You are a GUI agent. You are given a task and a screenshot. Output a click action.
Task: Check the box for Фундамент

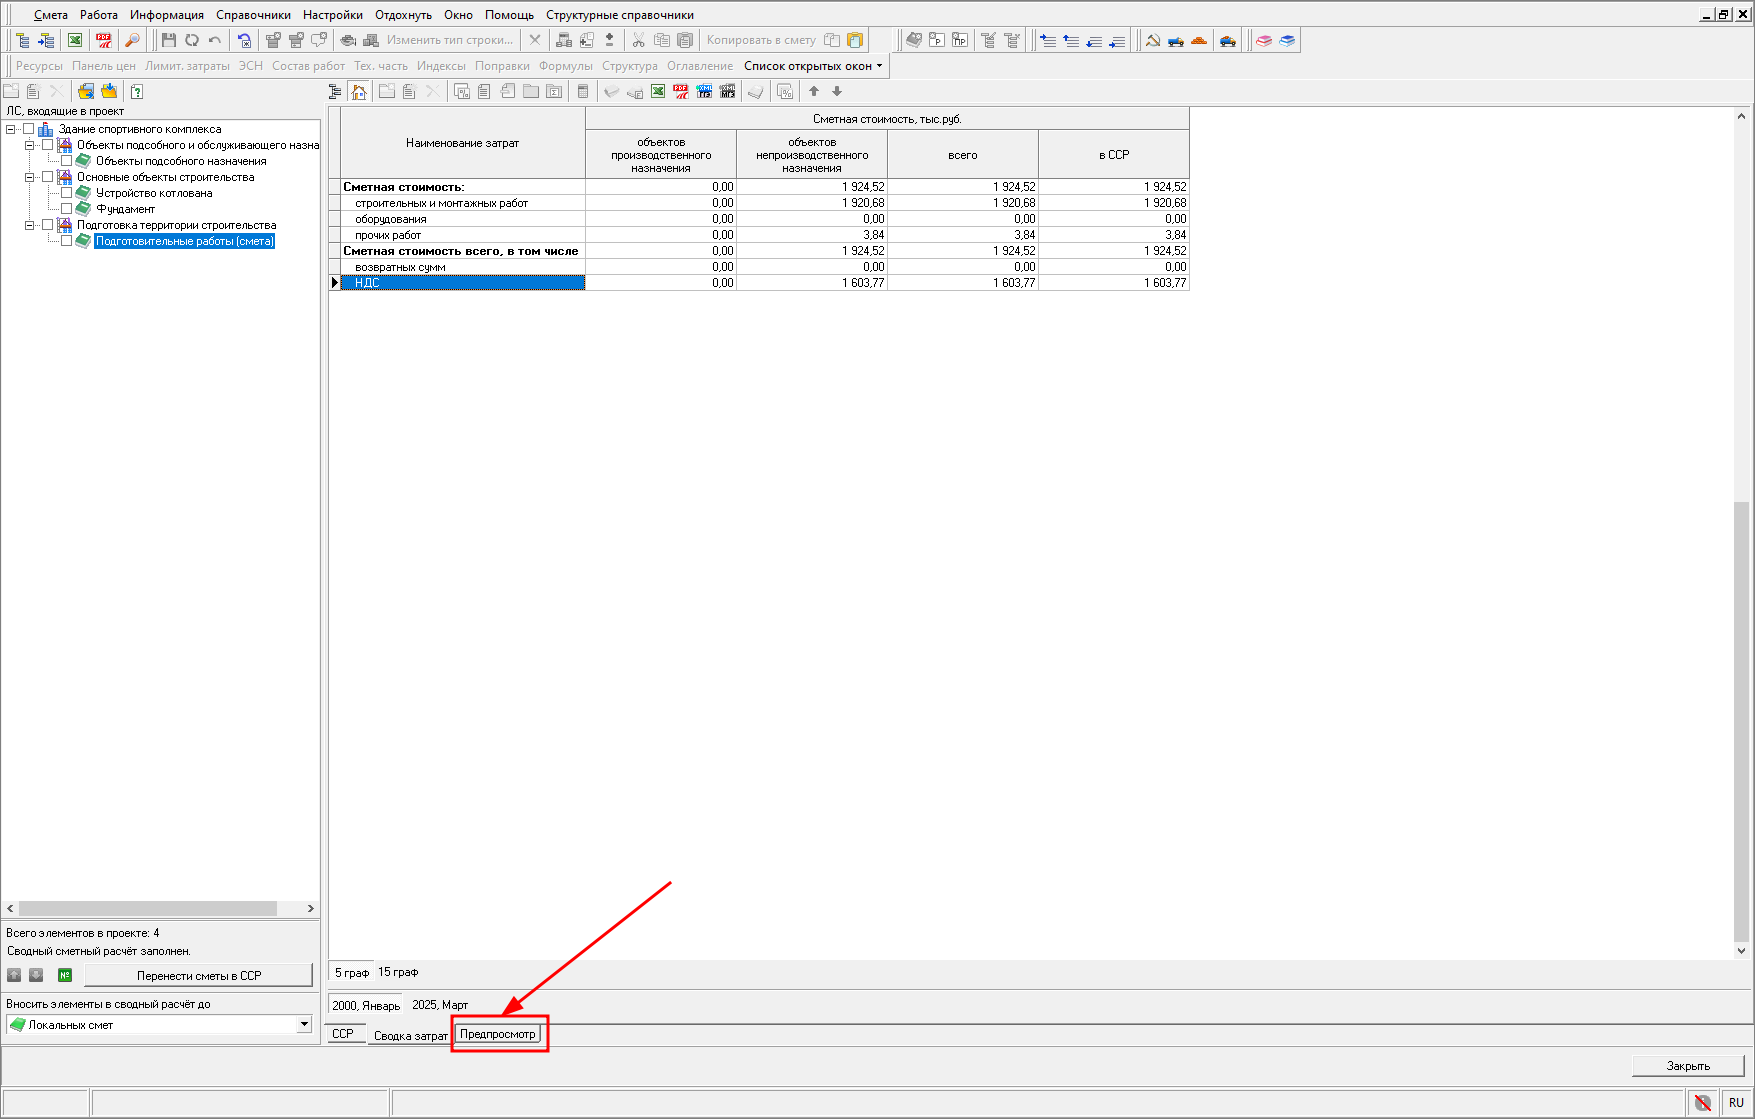66,209
